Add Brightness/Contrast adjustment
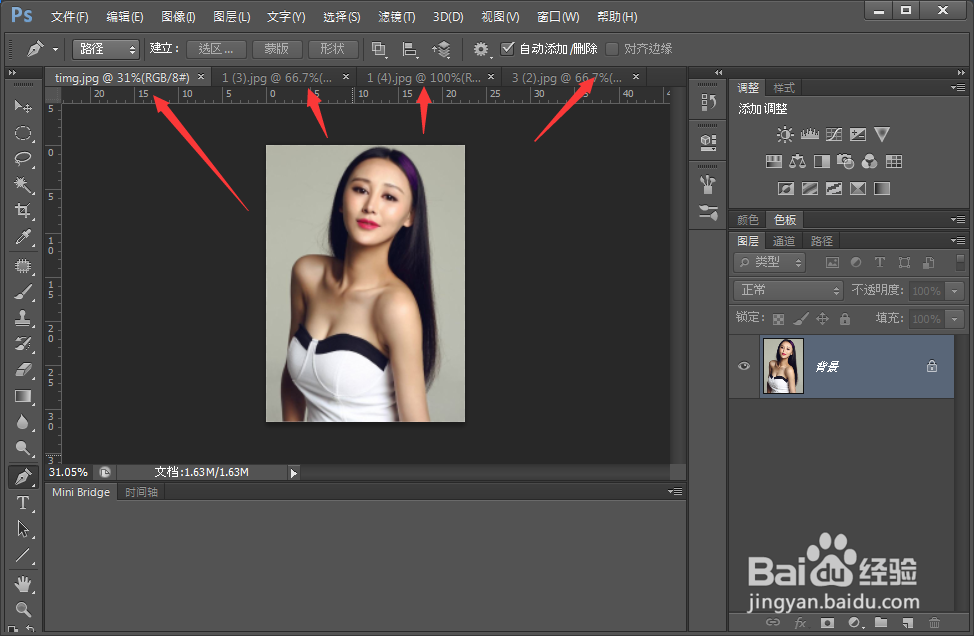The width and height of the screenshot is (974, 636). click(785, 134)
